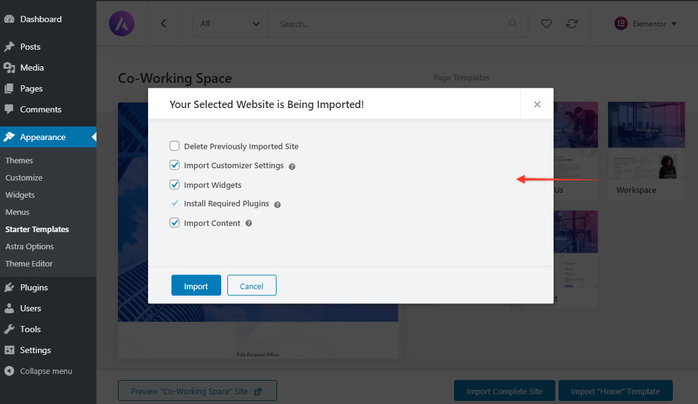Image resolution: width=698 pixels, height=404 pixels.
Task: Click the Comments bubble icon
Action: pos(9,109)
